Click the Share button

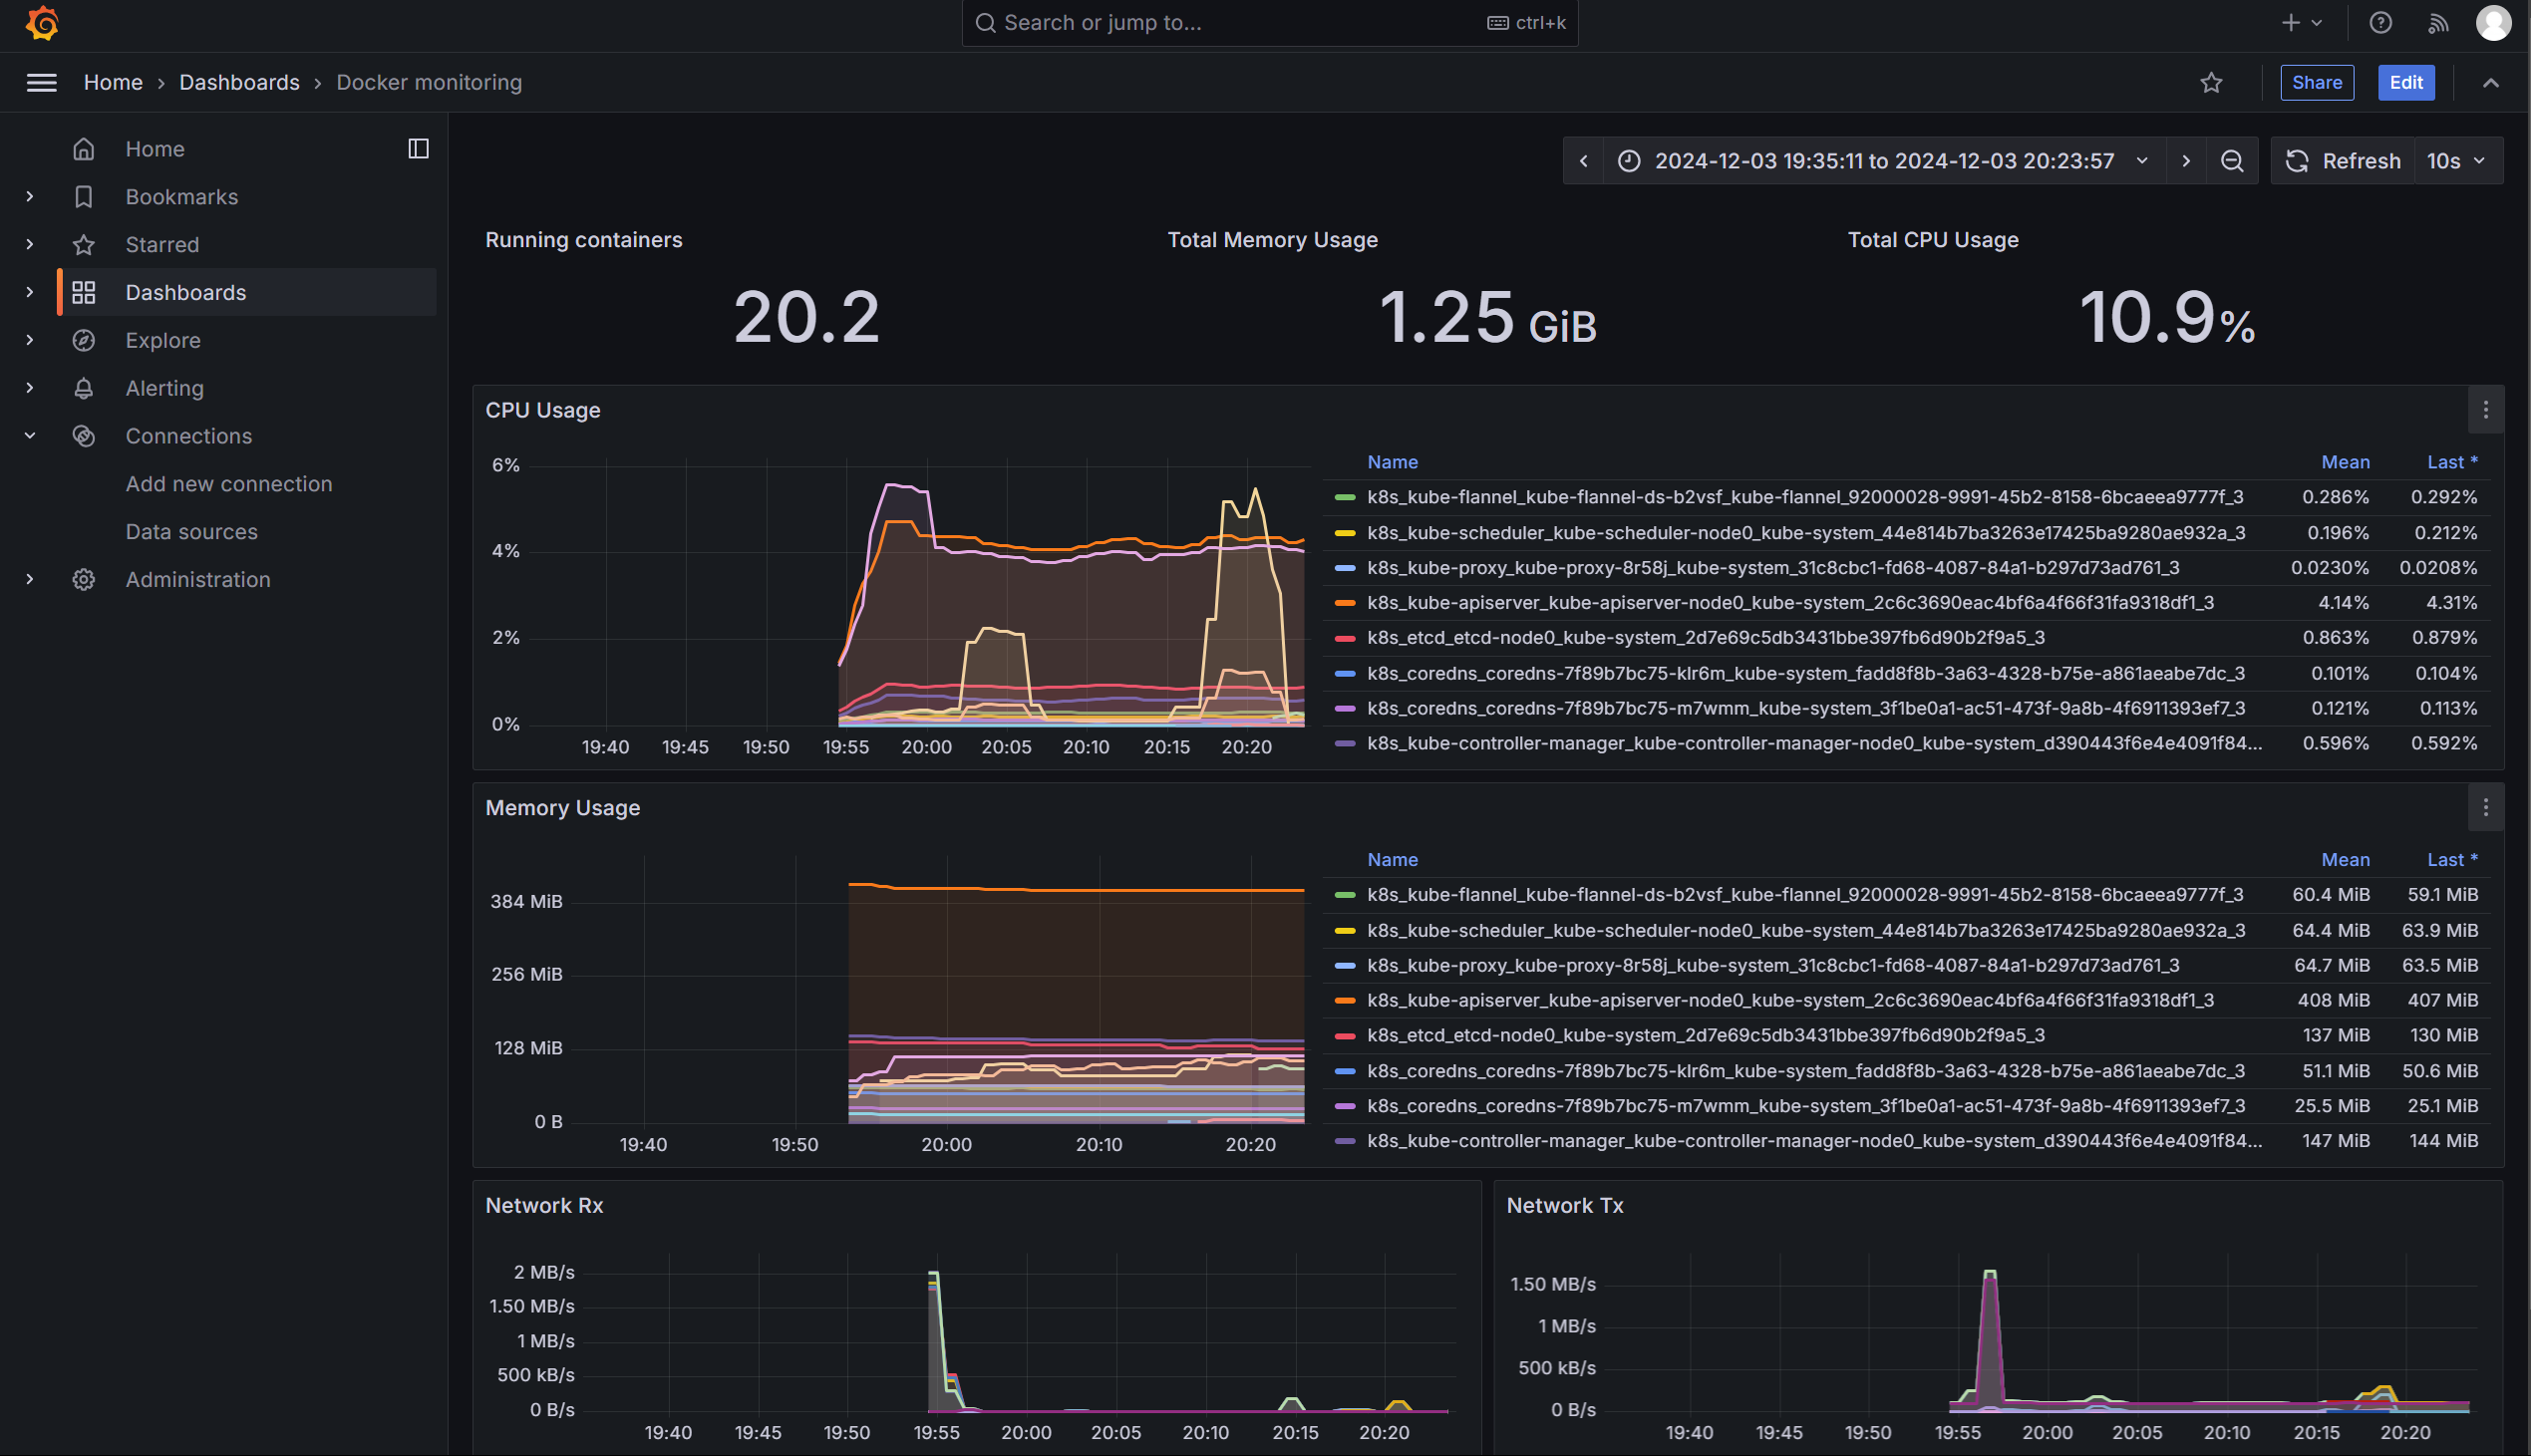pos(2316,83)
